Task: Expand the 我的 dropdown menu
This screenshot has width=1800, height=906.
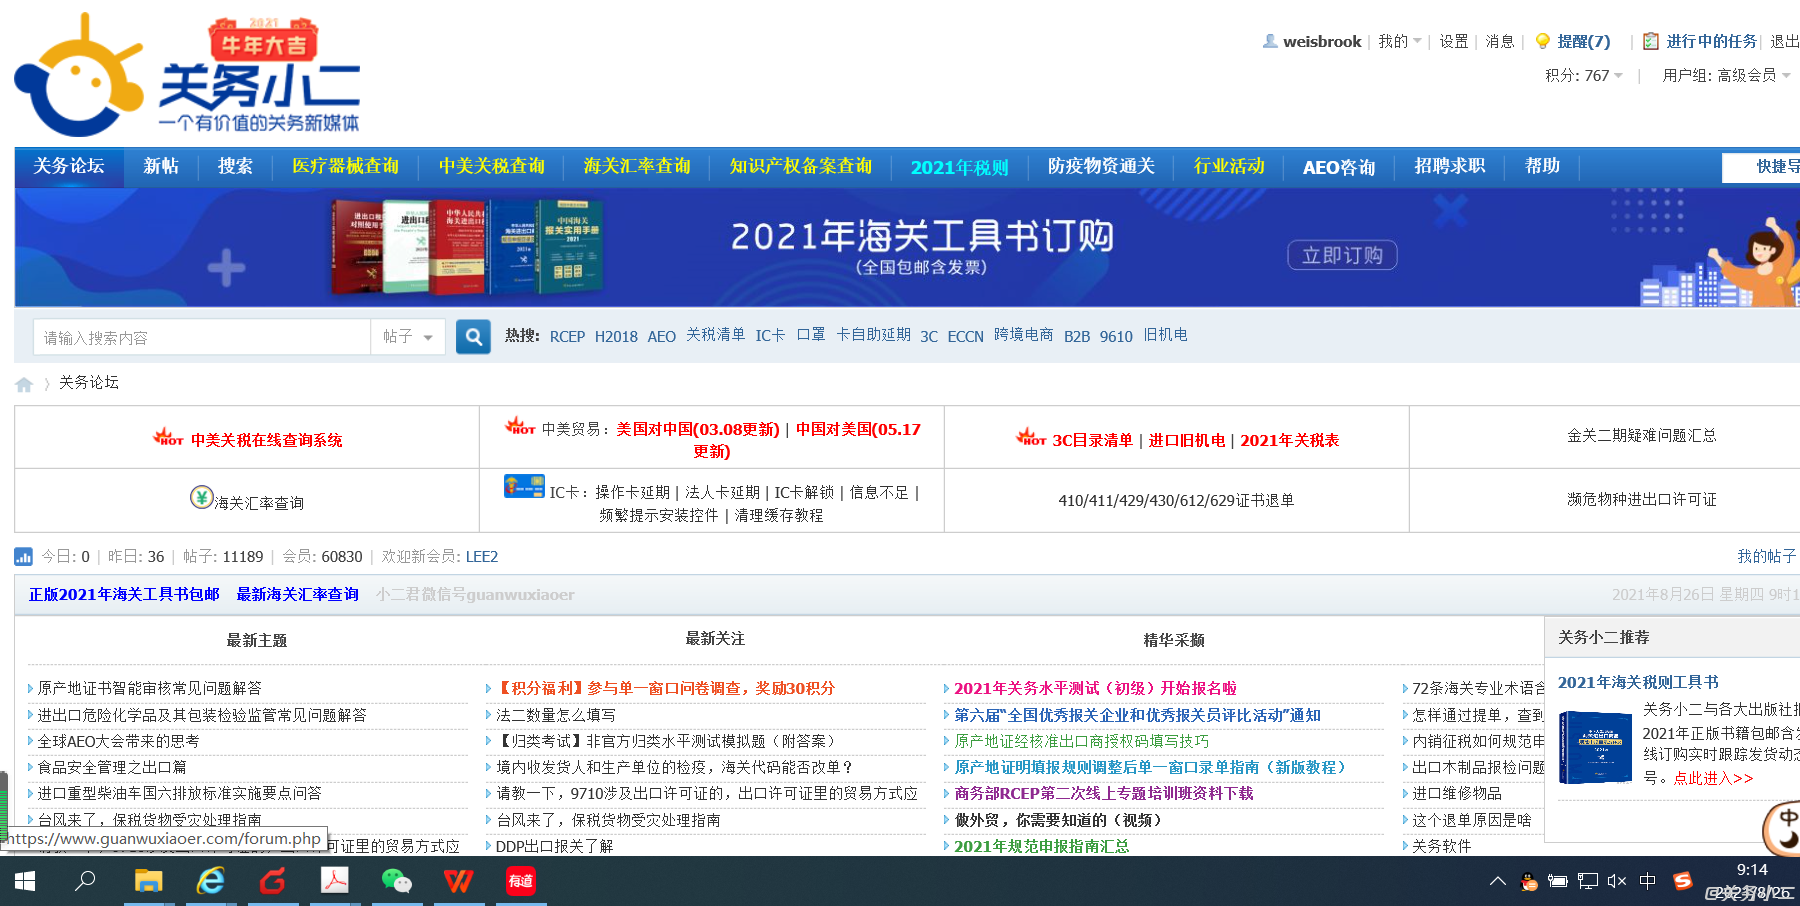Action: tap(1399, 41)
